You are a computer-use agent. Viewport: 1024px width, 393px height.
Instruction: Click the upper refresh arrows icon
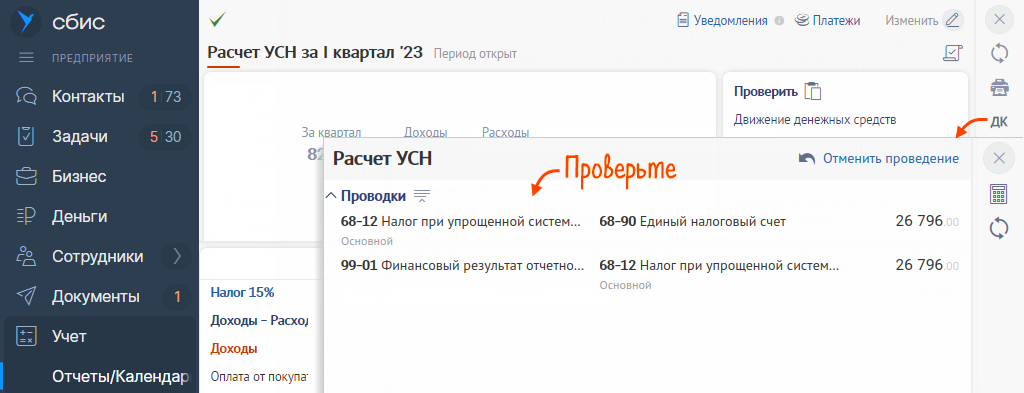pyautogui.click(x=999, y=53)
